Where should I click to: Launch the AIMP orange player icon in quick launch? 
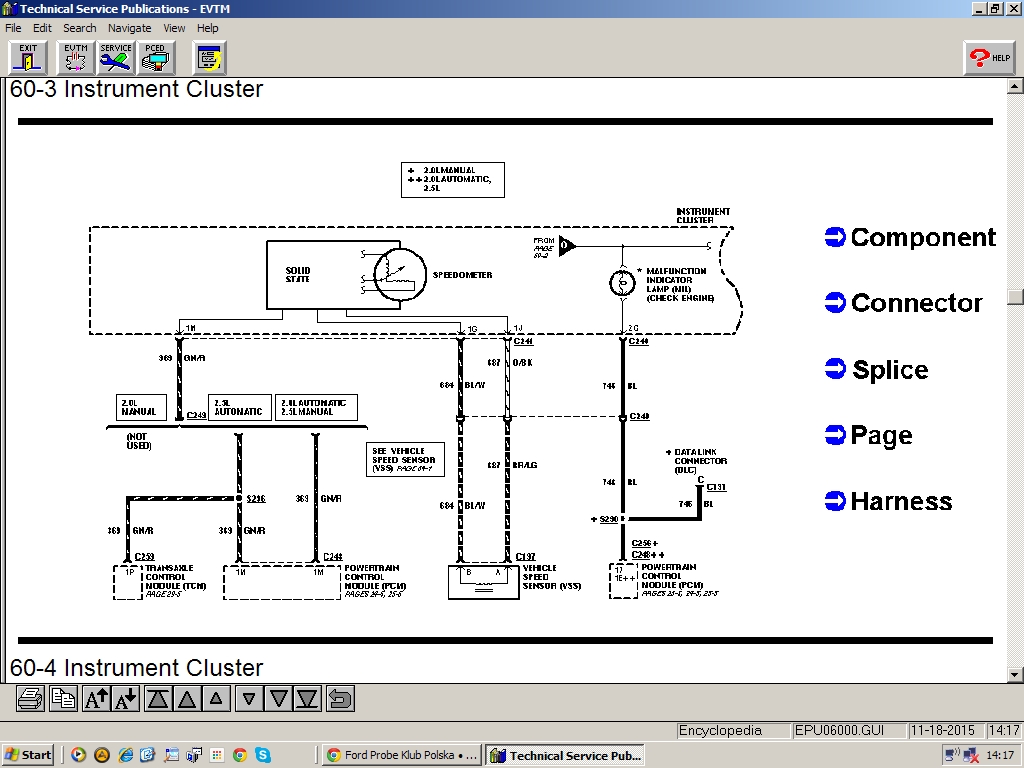[x=102, y=755]
